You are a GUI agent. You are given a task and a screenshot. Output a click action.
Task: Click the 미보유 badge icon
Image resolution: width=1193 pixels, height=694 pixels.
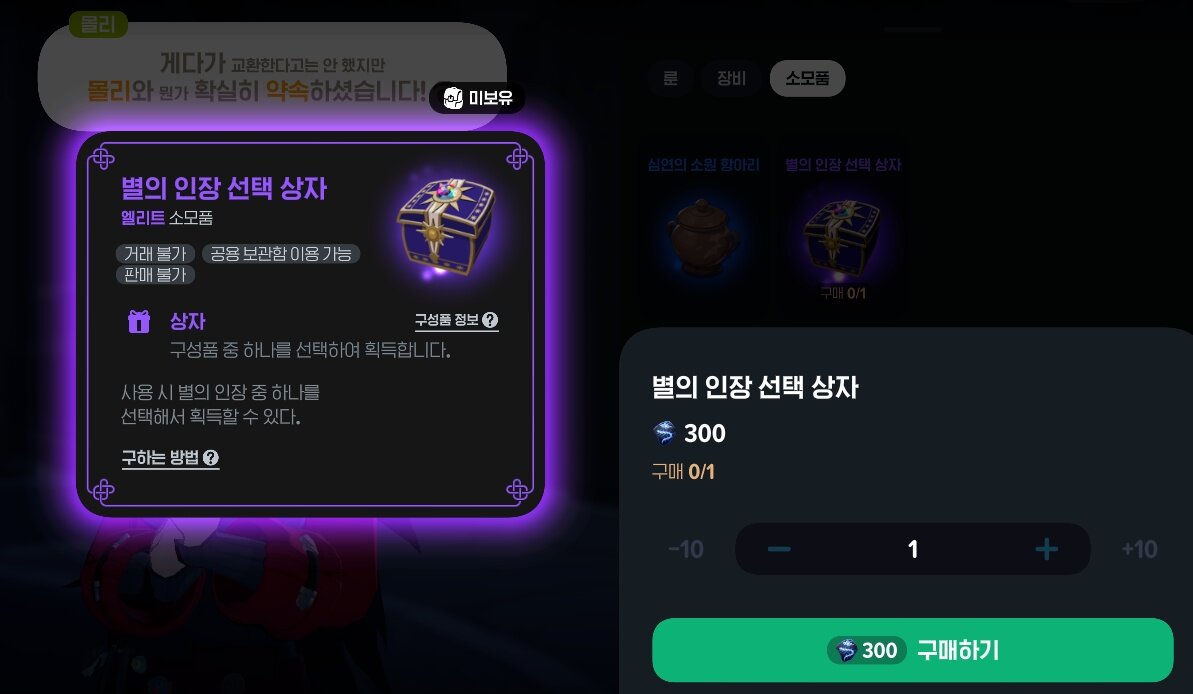pyautogui.click(x=453, y=98)
